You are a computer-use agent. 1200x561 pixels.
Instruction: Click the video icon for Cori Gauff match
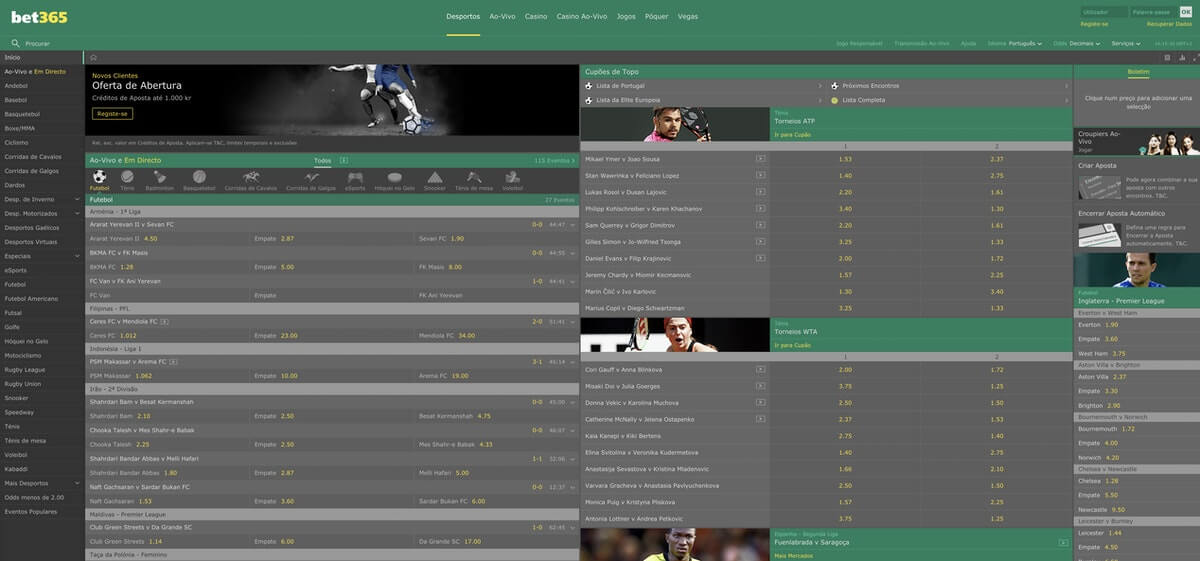pos(760,370)
